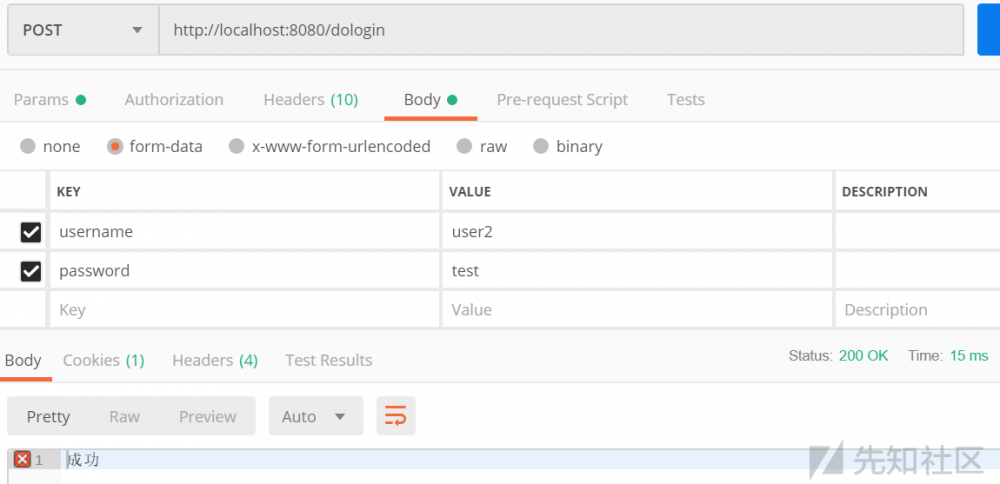Image resolution: width=1000 pixels, height=484 pixels.
Task: Expand the Auto format dropdown
Action: point(314,416)
